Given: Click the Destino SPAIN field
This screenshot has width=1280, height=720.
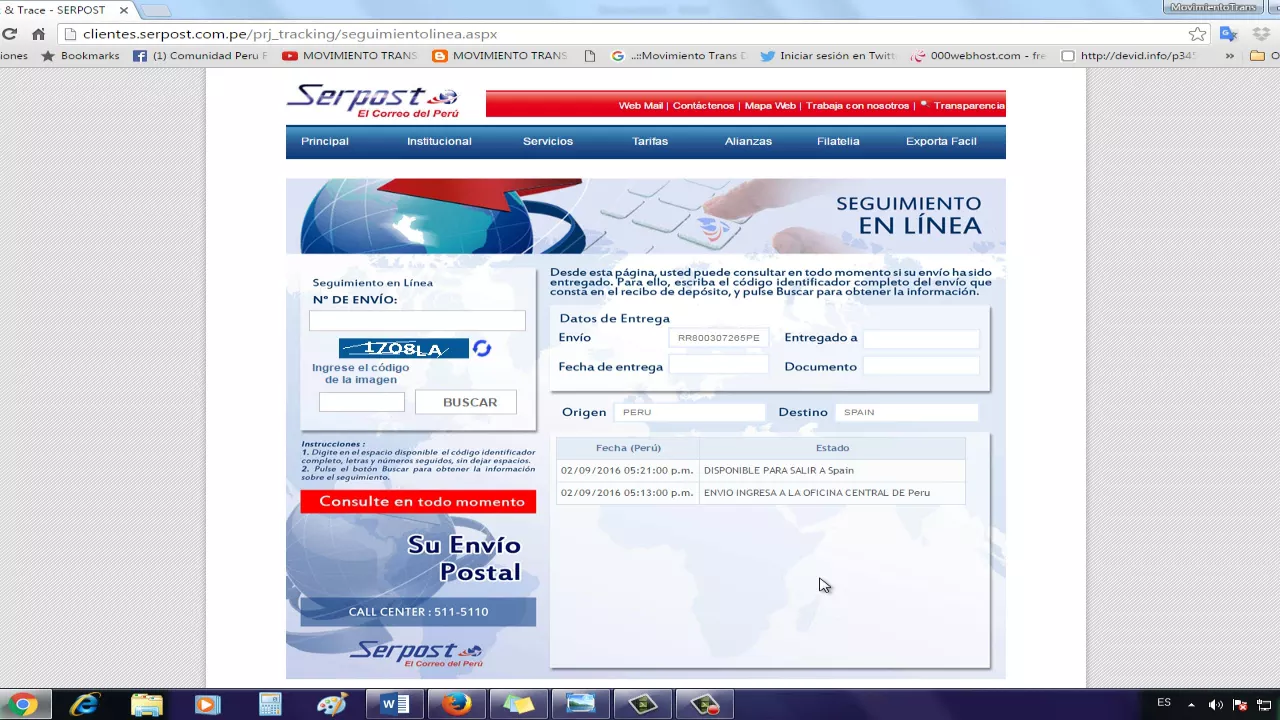Looking at the screenshot, I should point(906,412).
